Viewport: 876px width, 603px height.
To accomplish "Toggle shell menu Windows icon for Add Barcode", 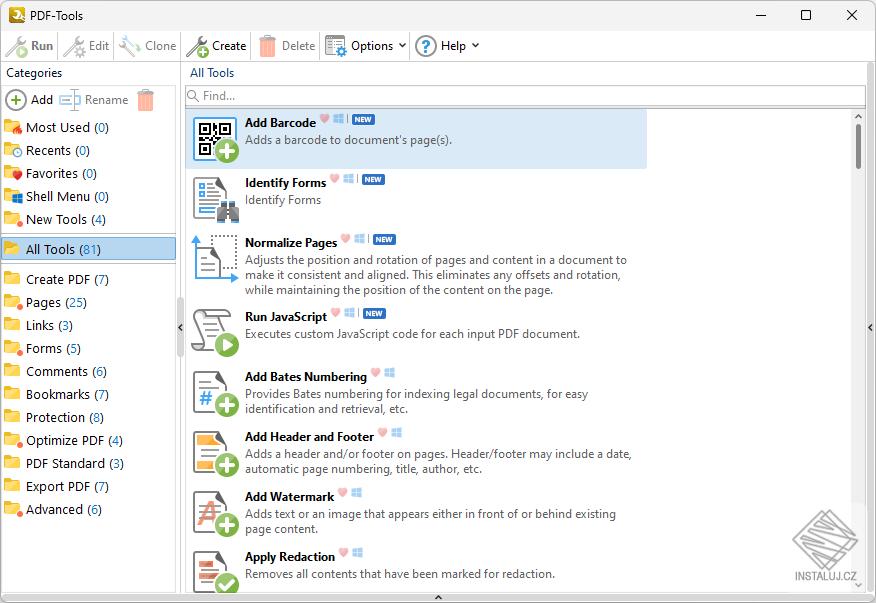I will pos(339,118).
